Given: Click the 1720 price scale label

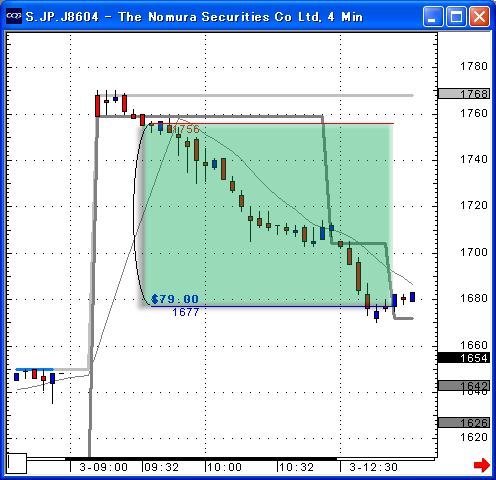Looking at the screenshot, I should click(474, 205).
